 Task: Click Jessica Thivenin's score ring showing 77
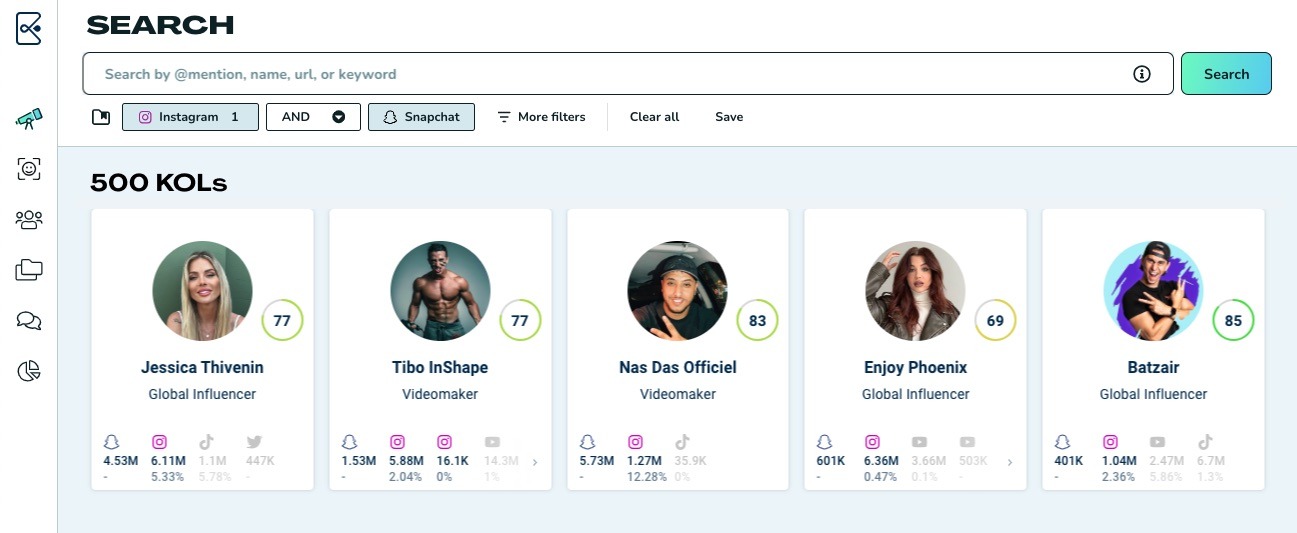click(282, 320)
